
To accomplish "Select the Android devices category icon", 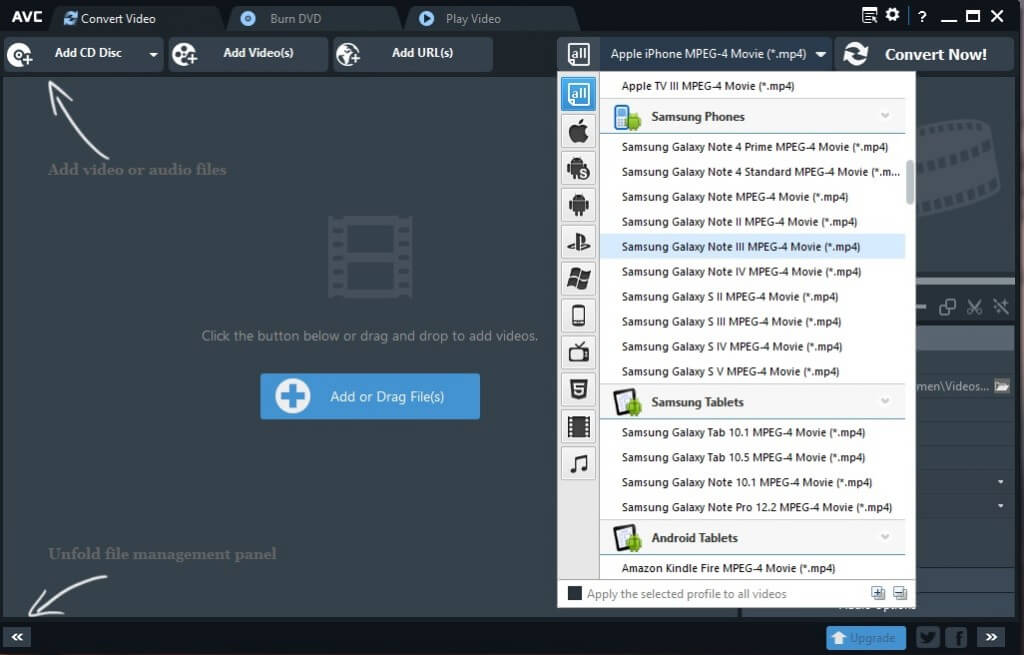I will [x=579, y=205].
